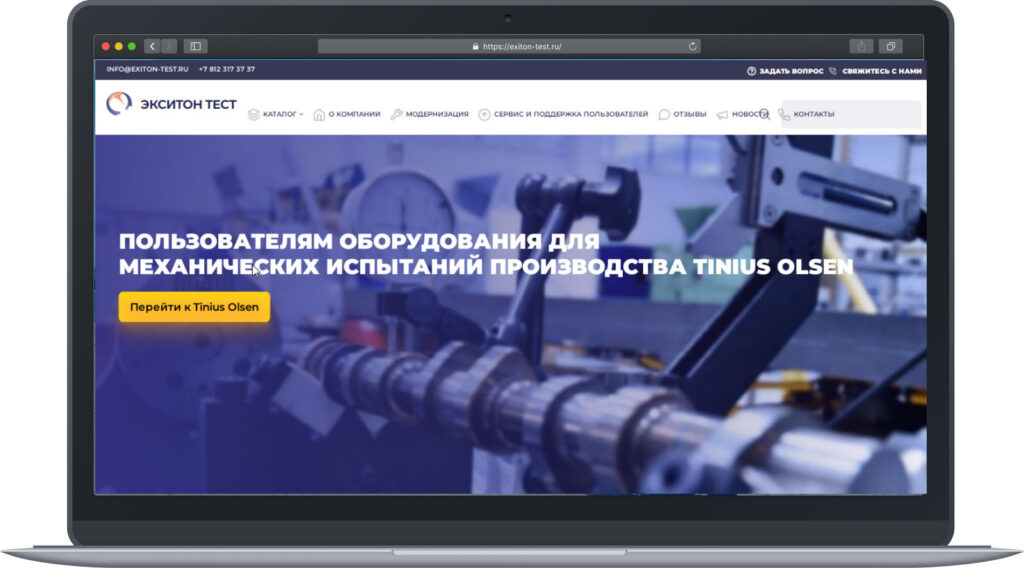Open the СВЯЖИТЕСЬ С НАМИ link
This screenshot has height=568, width=1024.
click(x=882, y=71)
